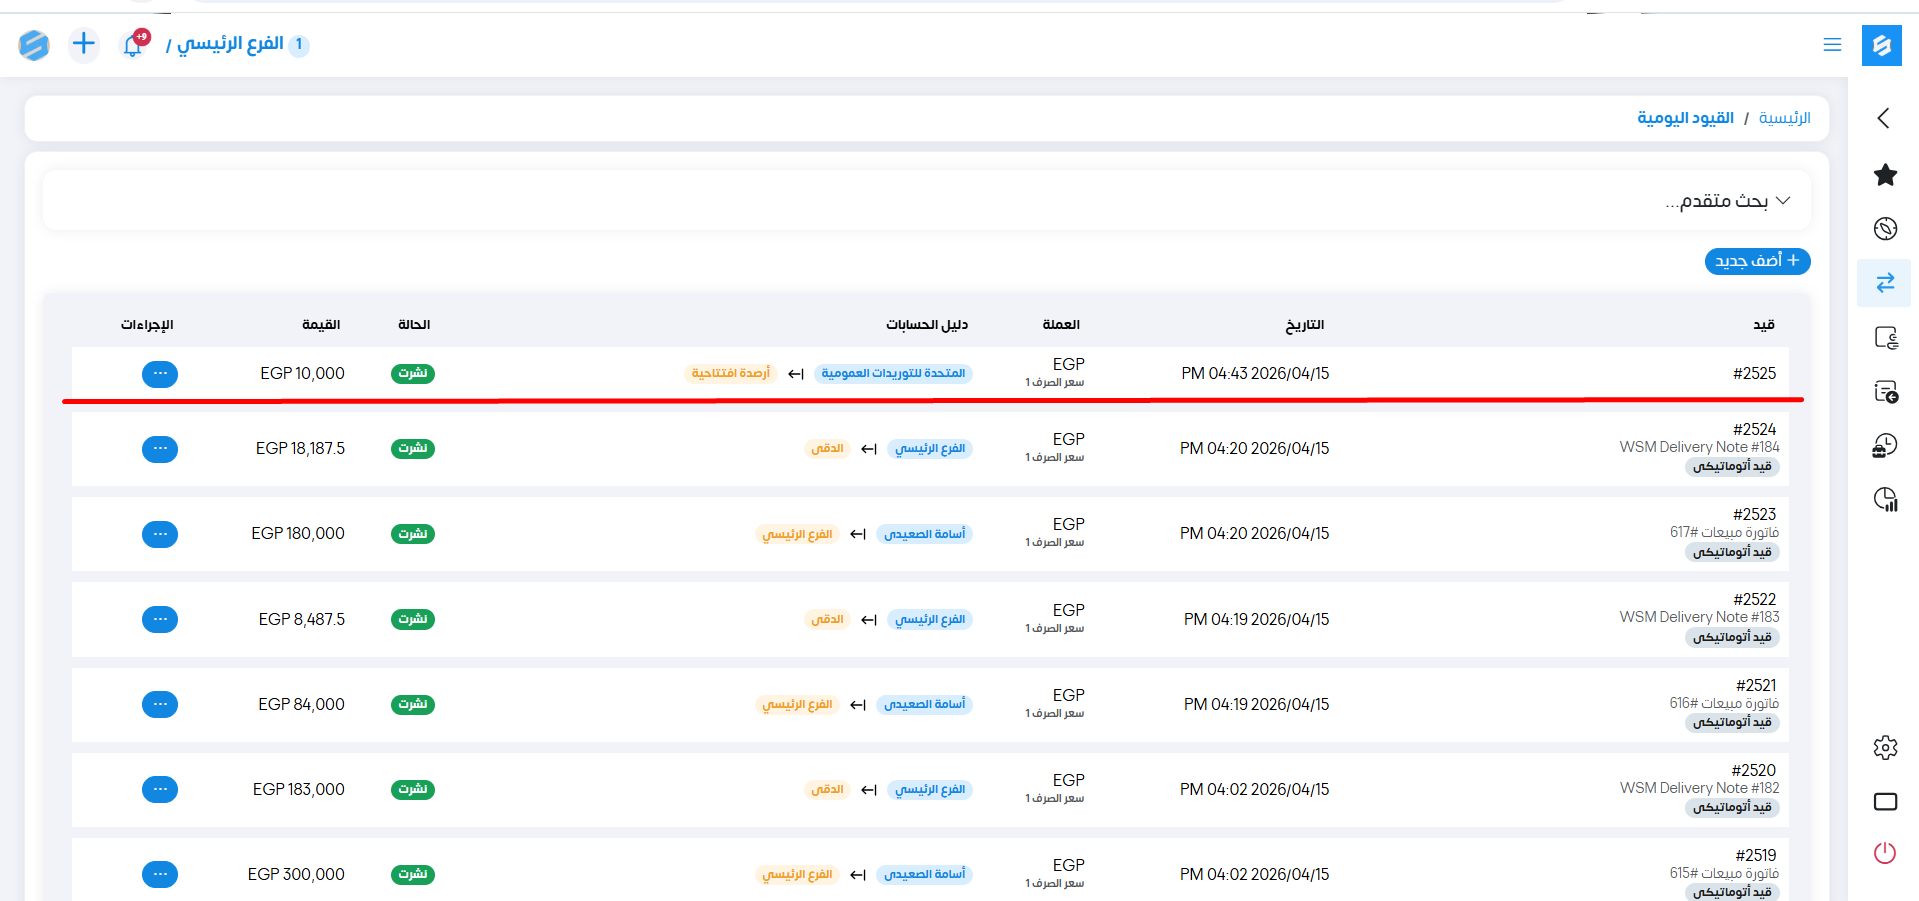Click the القيود اليومية breadcrumb item
Screen dimensions: 1919x901
point(1685,118)
